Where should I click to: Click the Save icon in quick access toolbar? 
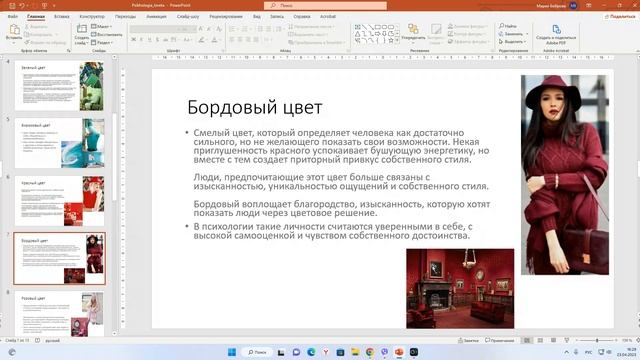(x=12, y=5)
